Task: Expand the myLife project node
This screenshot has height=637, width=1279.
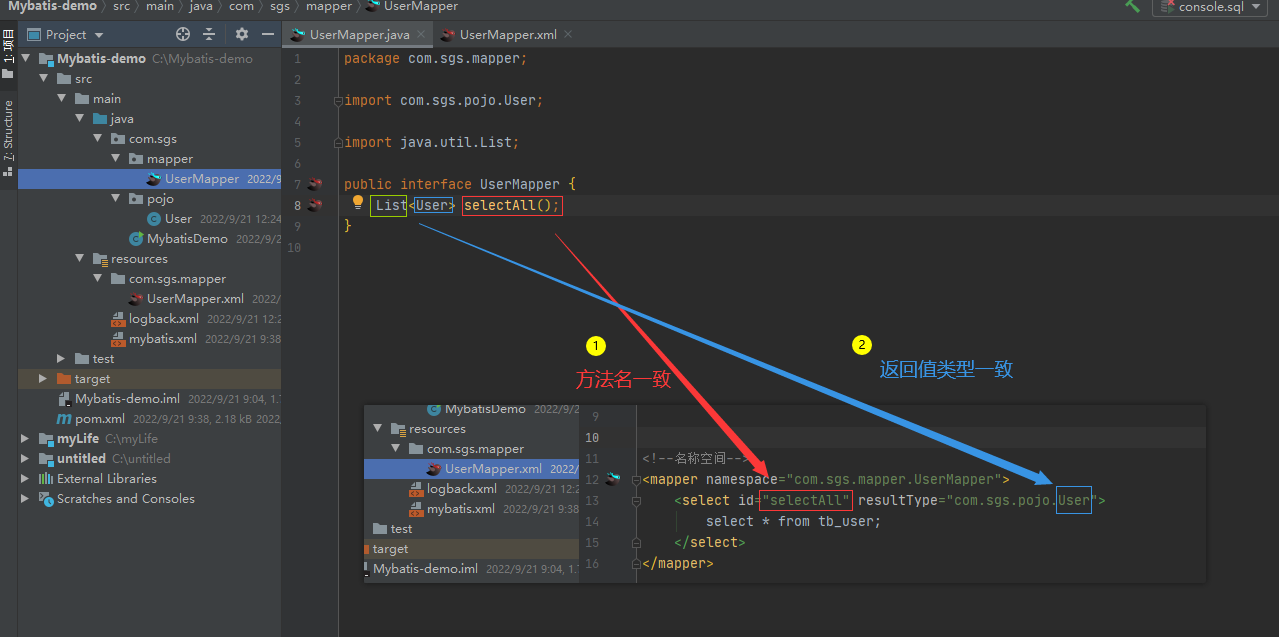Action: tap(25, 438)
